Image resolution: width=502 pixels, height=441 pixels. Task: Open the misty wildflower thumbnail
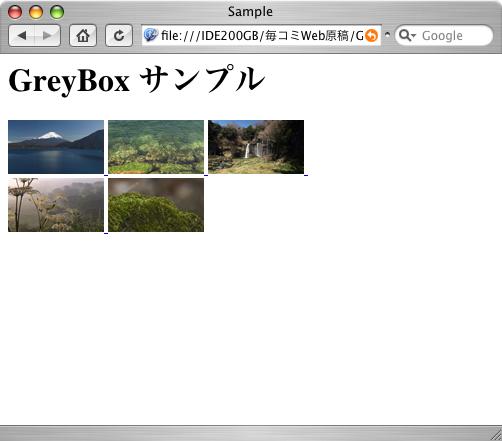(56, 205)
